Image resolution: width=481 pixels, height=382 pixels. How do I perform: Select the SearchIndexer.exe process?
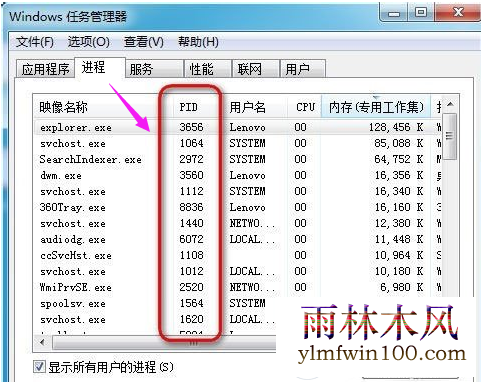(x=238, y=159)
